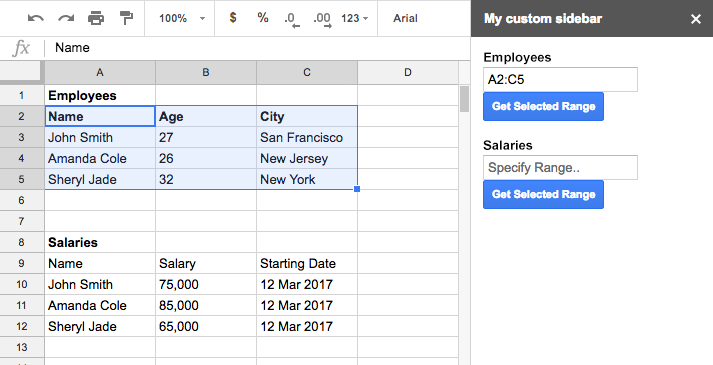The height and width of the screenshot is (365, 713).
Task: Click Get Selected Range under Employees
Action: tap(543, 106)
